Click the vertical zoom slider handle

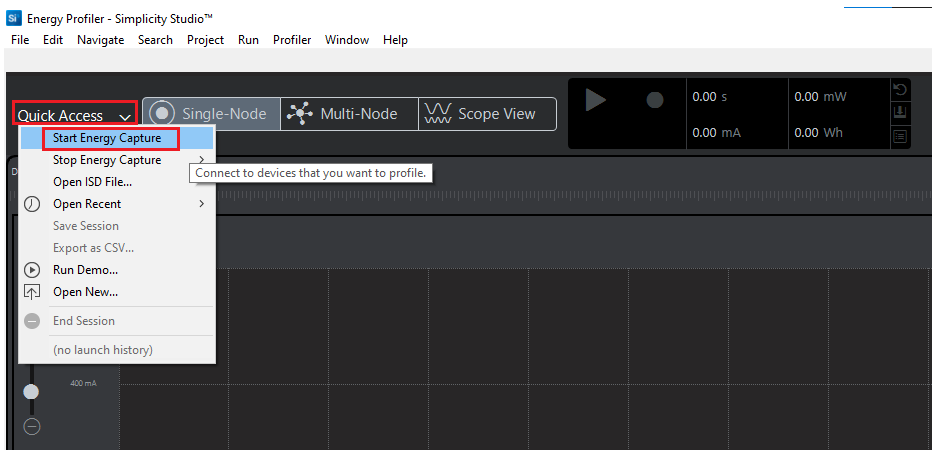31,391
